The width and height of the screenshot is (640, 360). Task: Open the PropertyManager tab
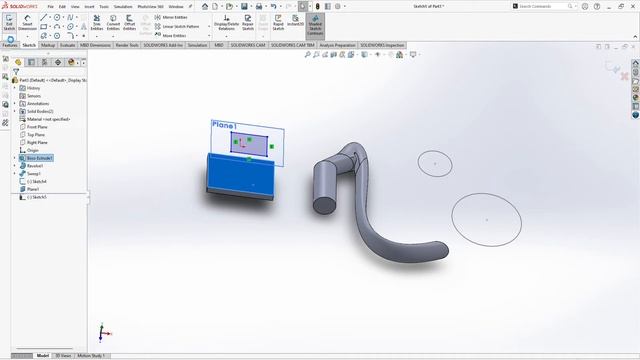coord(31,62)
